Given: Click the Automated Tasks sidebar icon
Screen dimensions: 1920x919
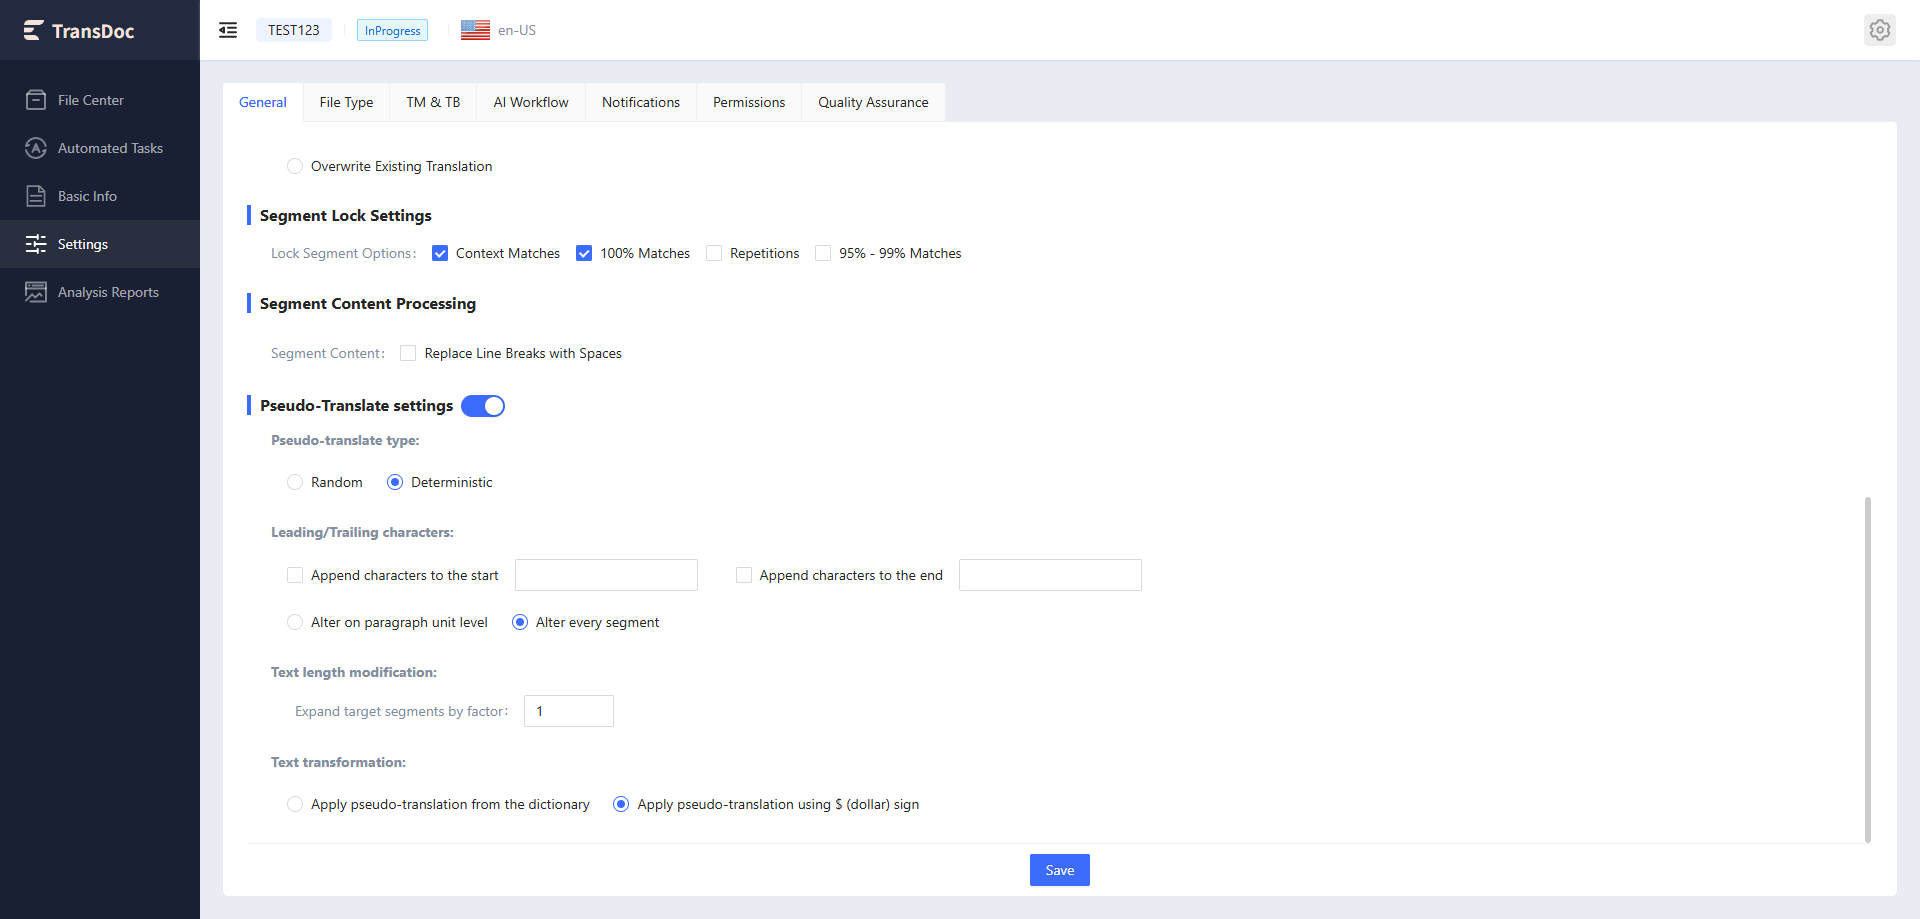Looking at the screenshot, I should [36, 148].
